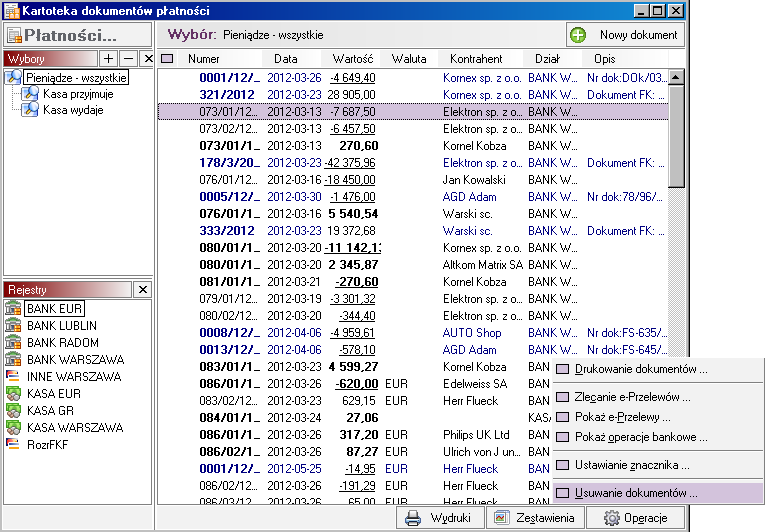Image resolution: width=766 pixels, height=532 pixels.
Task: Click the gear icon on Operacje
Action: 611,518
